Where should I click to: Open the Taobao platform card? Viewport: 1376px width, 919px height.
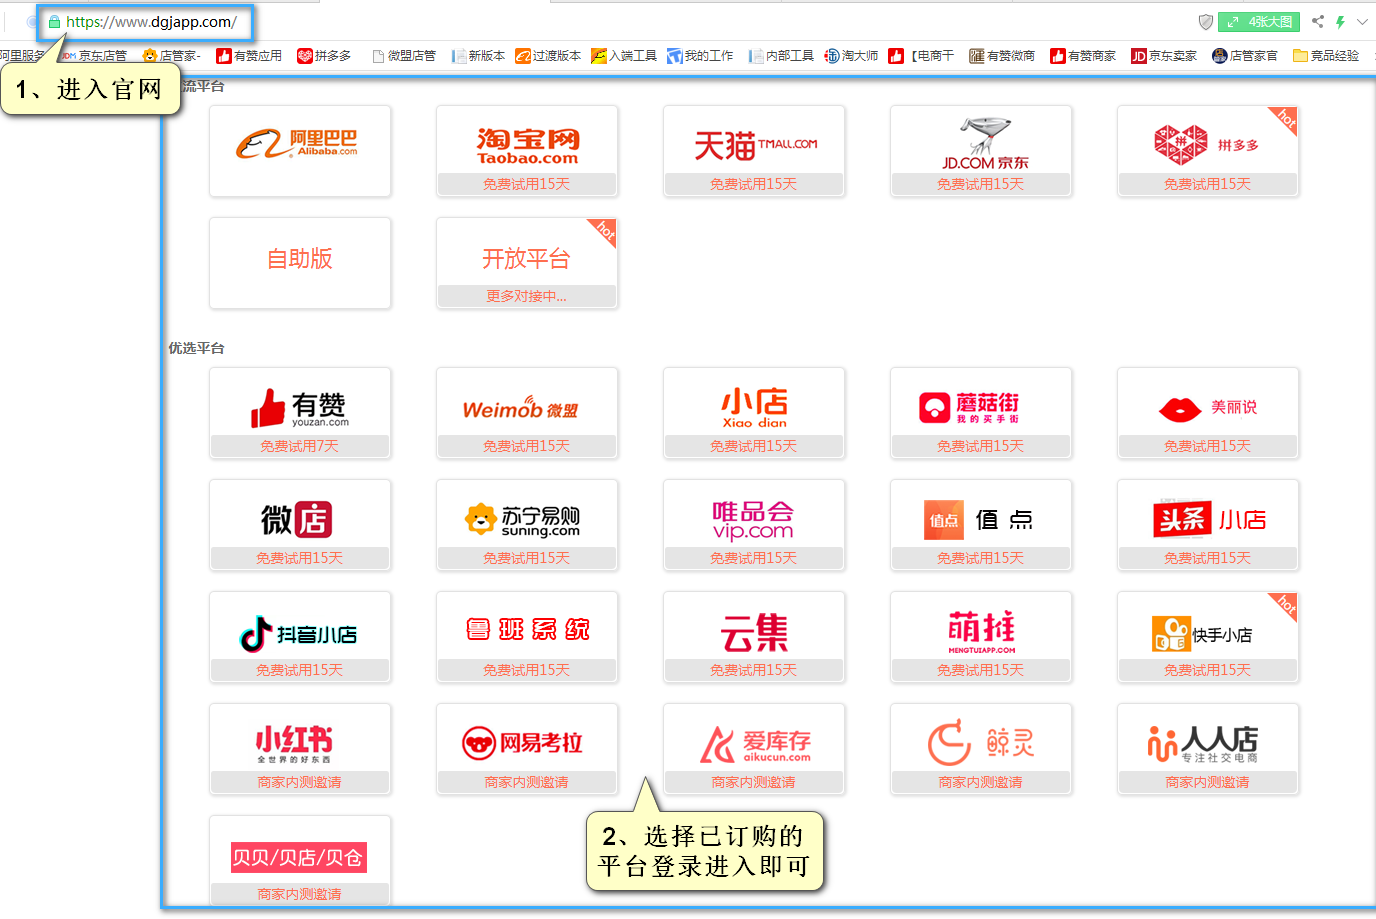(x=527, y=151)
